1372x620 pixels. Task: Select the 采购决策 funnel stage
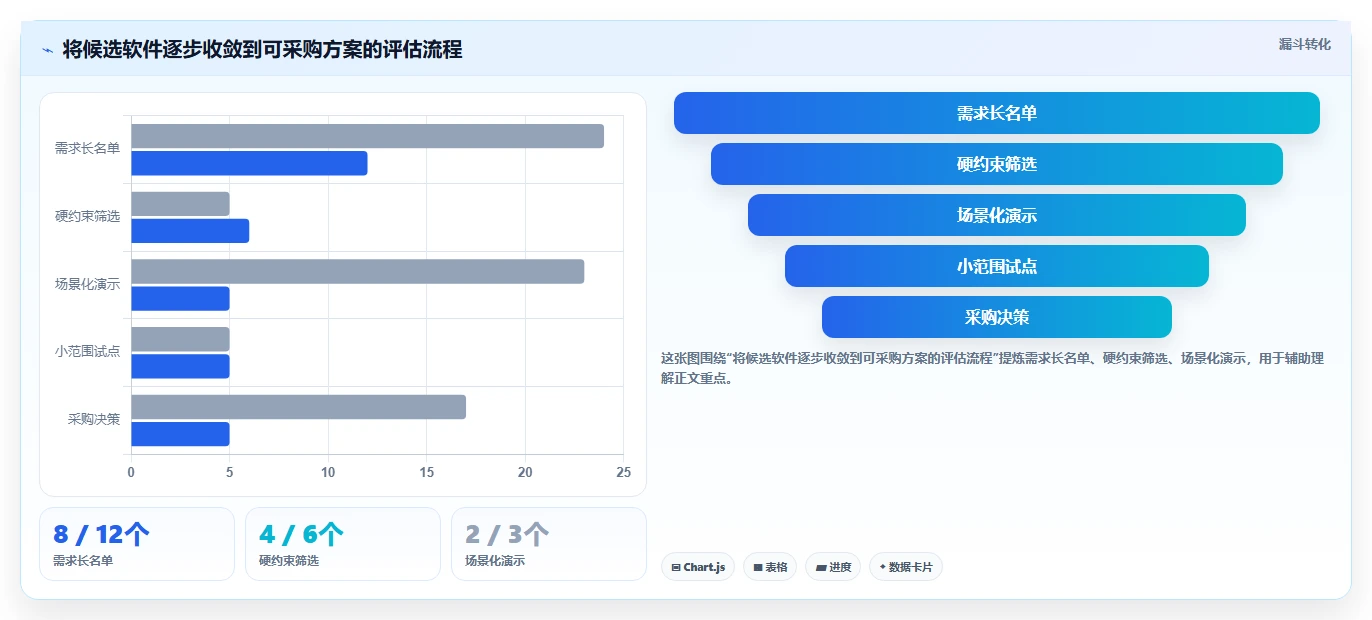(x=997, y=317)
